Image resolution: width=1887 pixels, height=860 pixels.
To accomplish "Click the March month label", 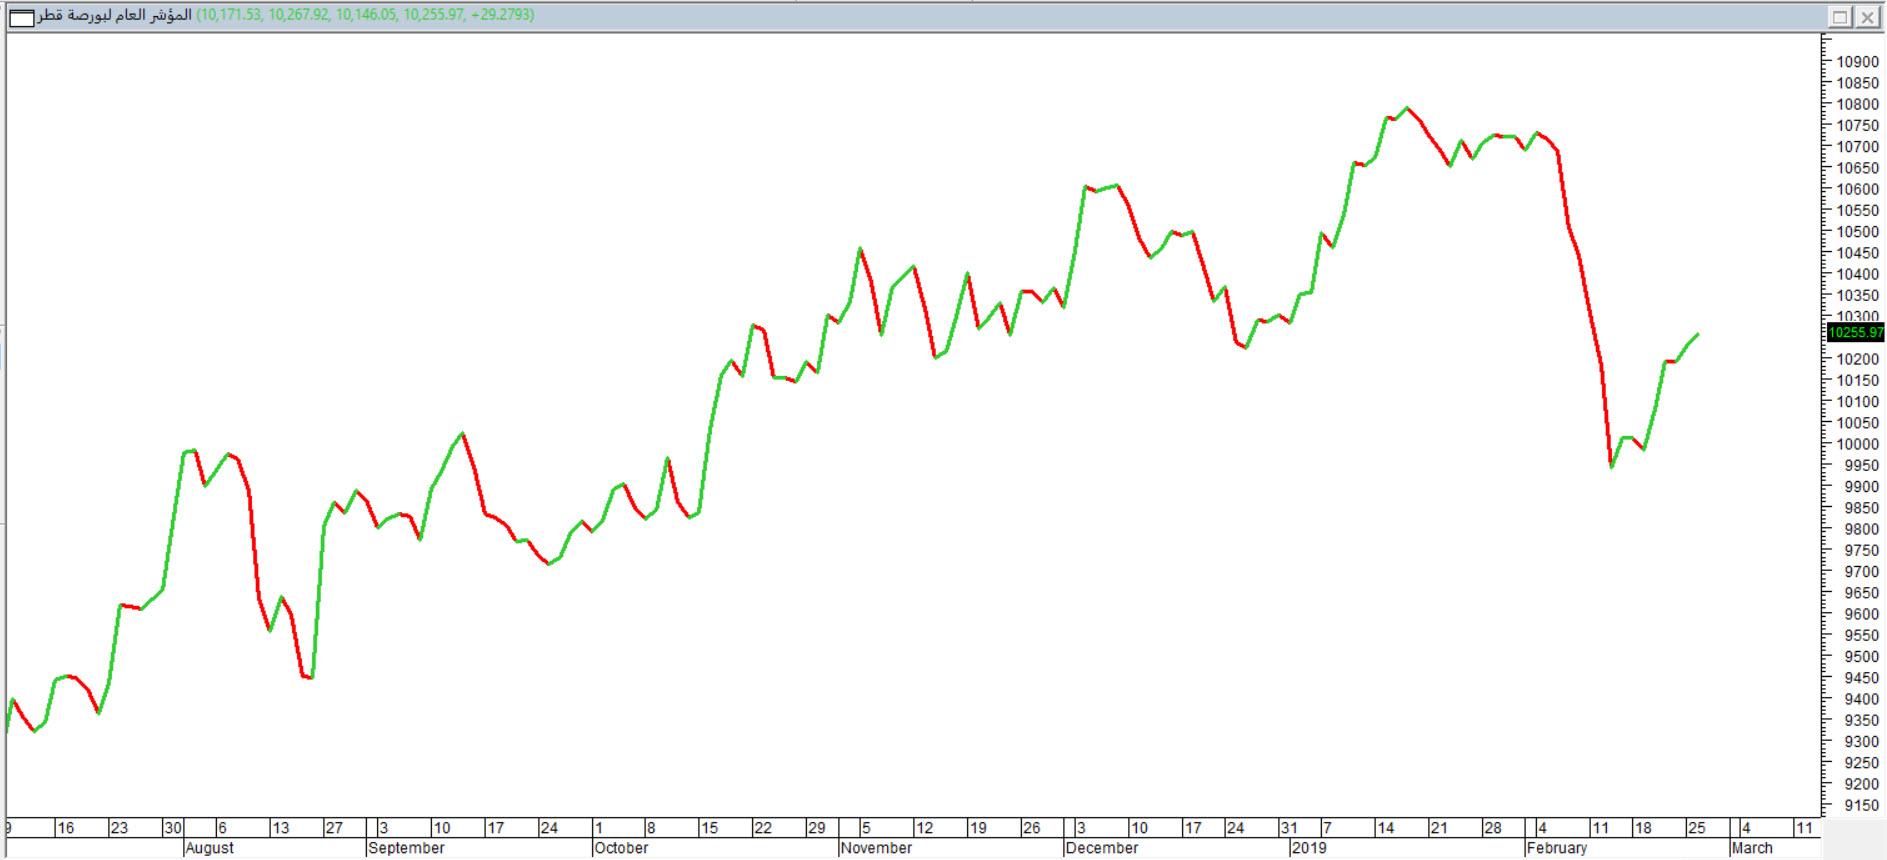I will point(1752,848).
